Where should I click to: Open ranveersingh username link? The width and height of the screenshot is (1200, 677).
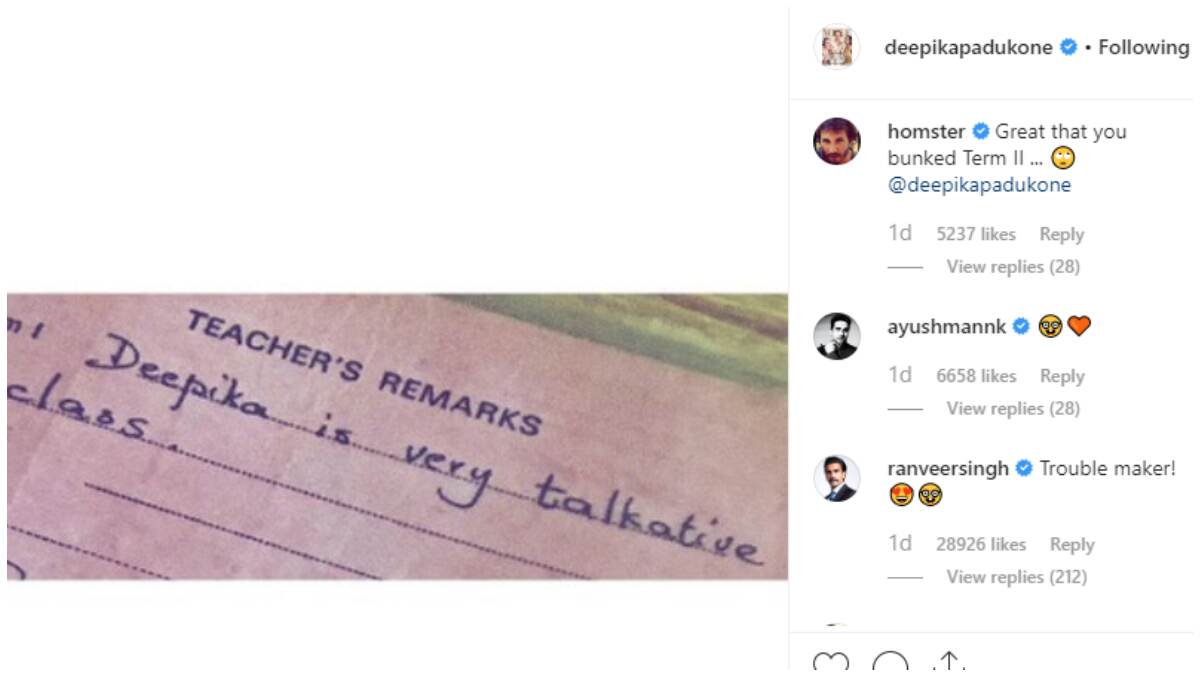pyautogui.click(x=948, y=469)
